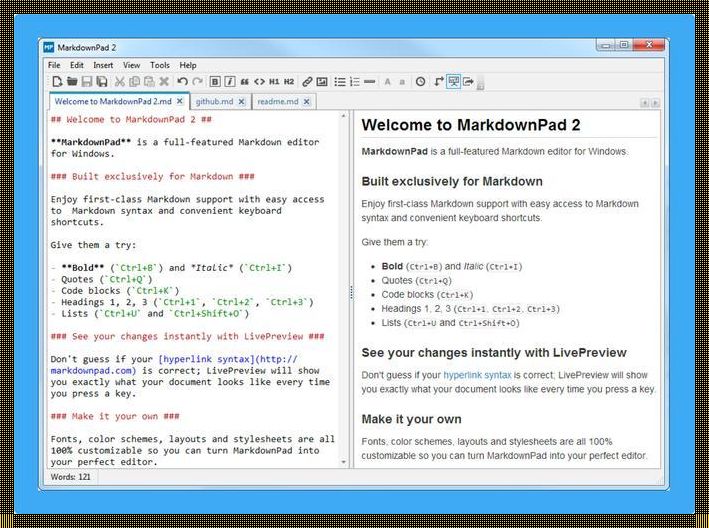Click 'Code blocks (Ctrl+K)' bullet in preview
This screenshot has width=709, height=528.
427,295
